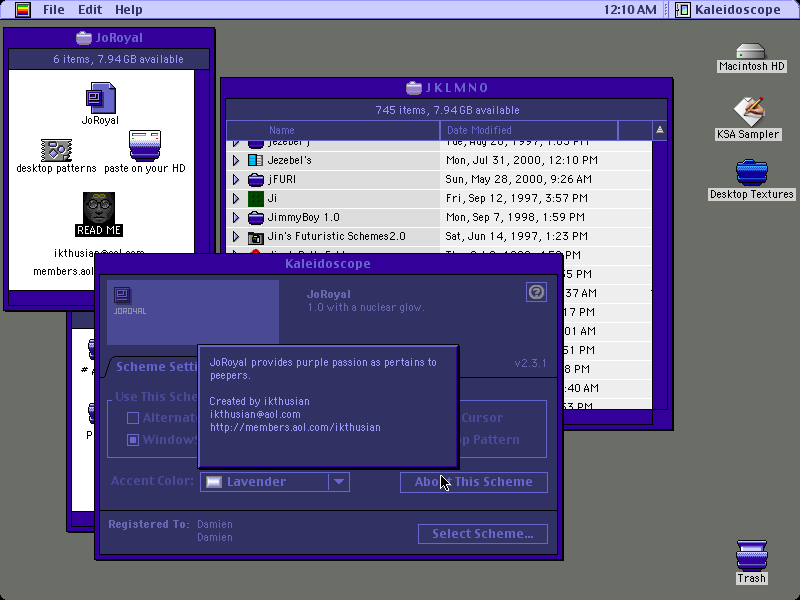Click the Lavender color swatch
Image resolution: width=800 pixels, height=600 pixels.
click(214, 482)
